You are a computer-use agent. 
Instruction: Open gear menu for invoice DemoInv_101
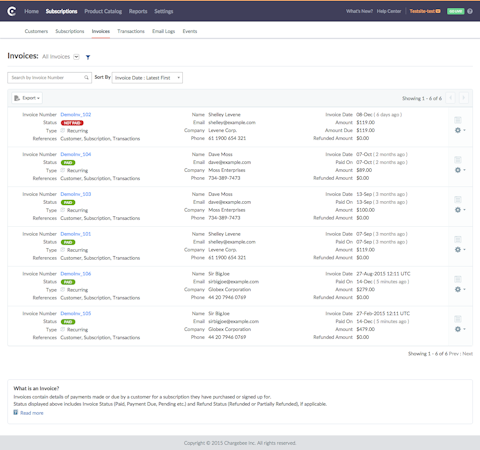pos(460,250)
